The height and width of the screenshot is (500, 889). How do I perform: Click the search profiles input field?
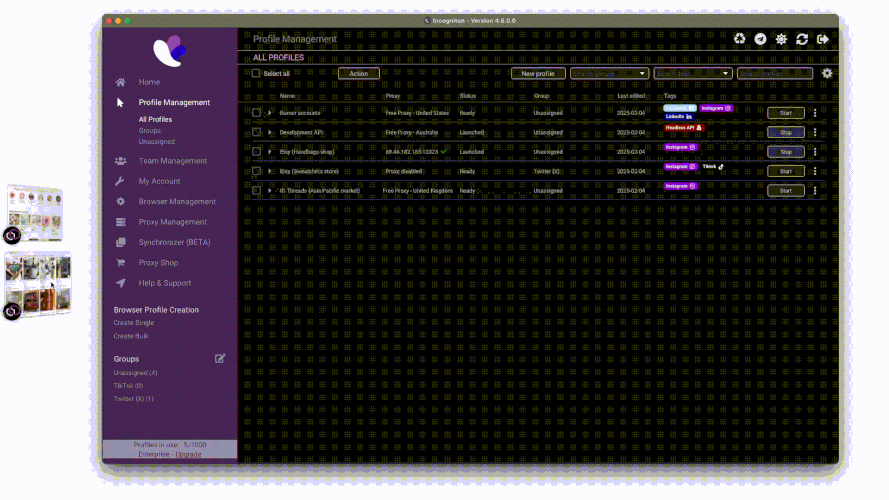(x=774, y=73)
